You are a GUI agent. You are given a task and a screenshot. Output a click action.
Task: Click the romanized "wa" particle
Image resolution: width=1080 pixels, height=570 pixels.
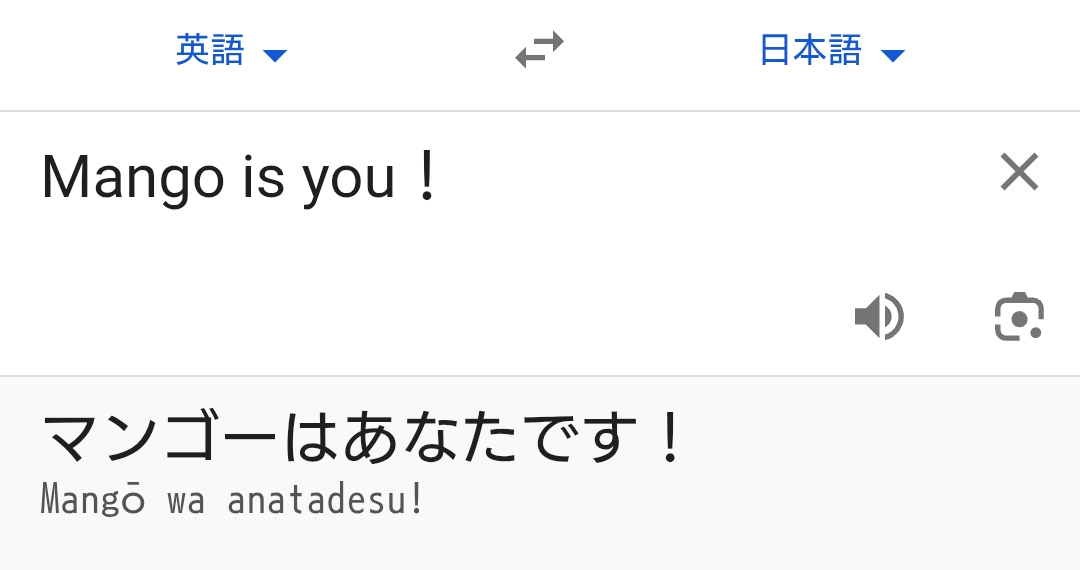[x=186, y=500]
